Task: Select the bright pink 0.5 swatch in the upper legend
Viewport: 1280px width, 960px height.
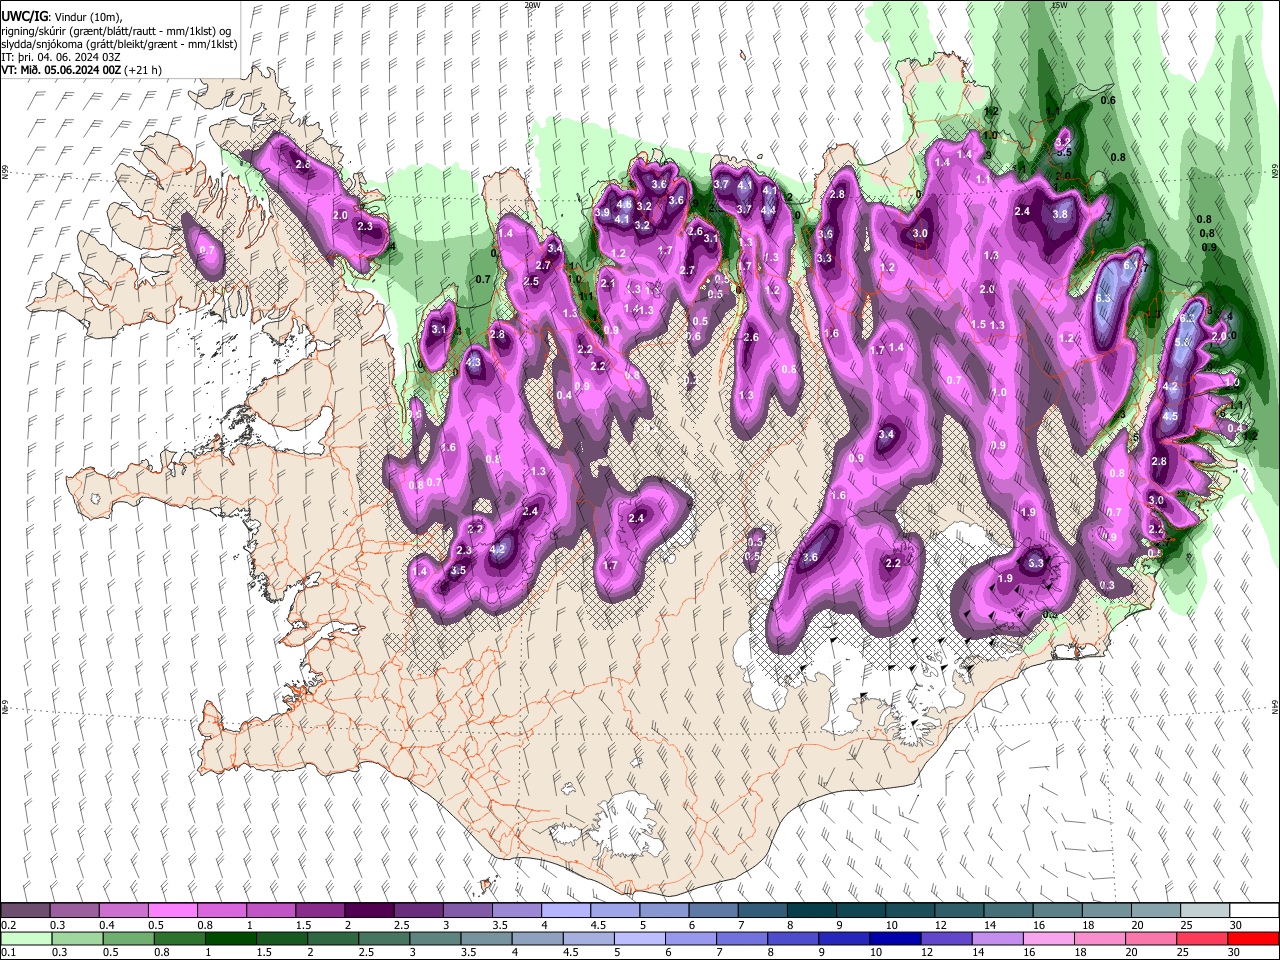Action: pos(172,911)
